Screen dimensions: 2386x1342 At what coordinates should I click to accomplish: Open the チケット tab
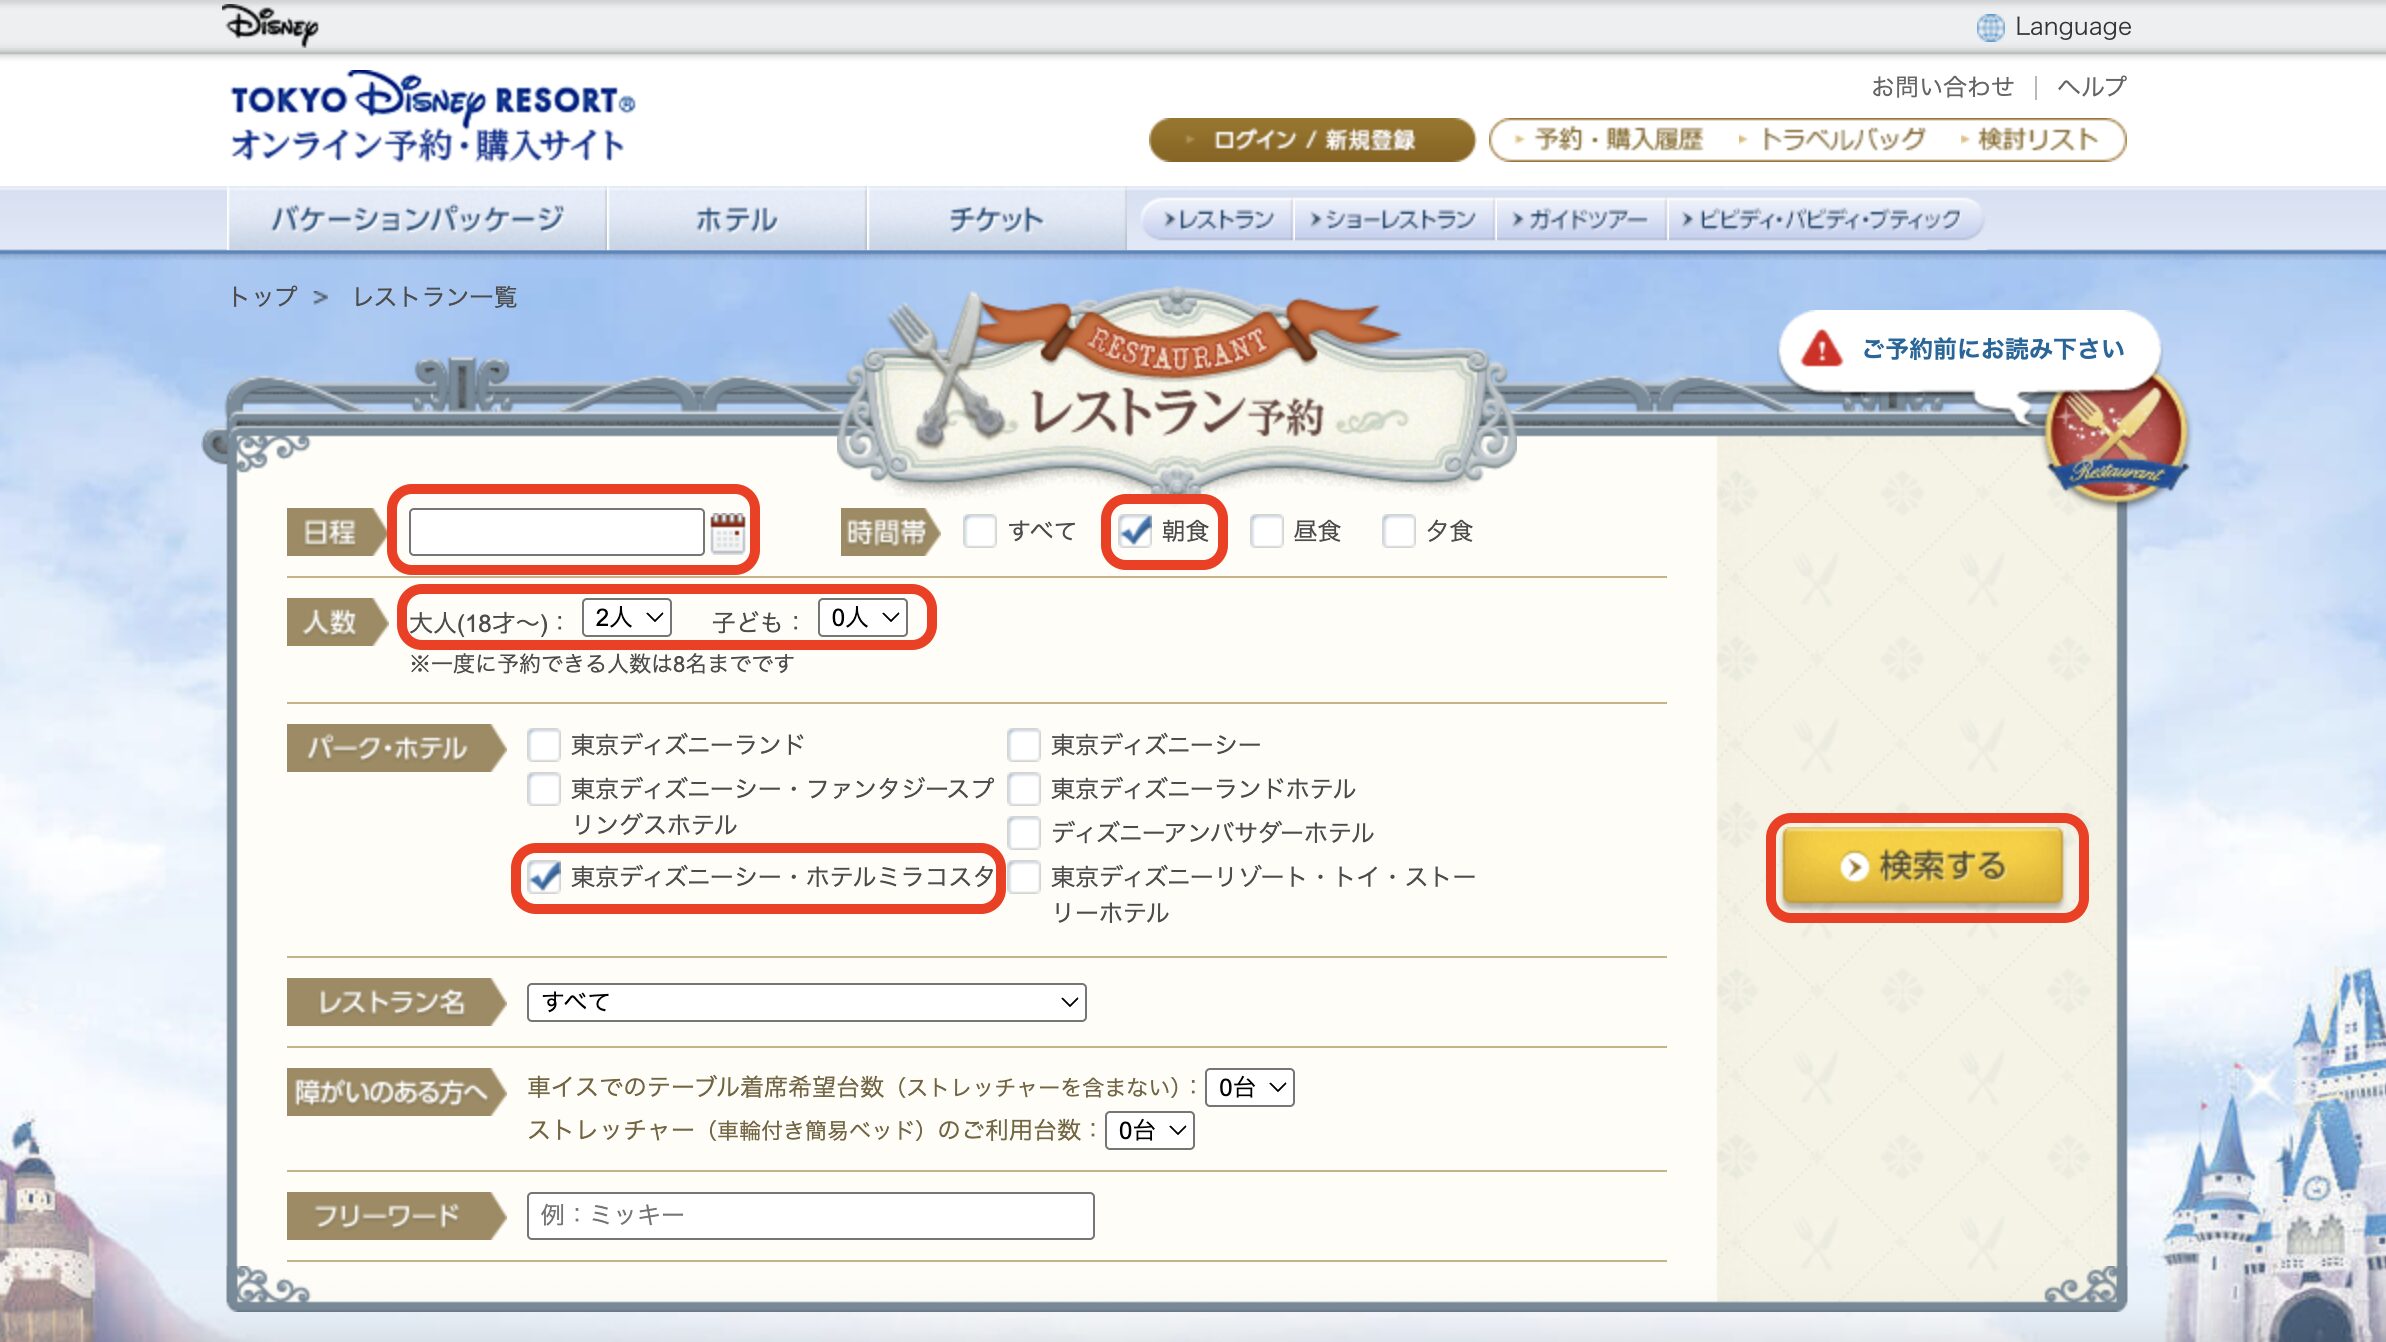[996, 219]
